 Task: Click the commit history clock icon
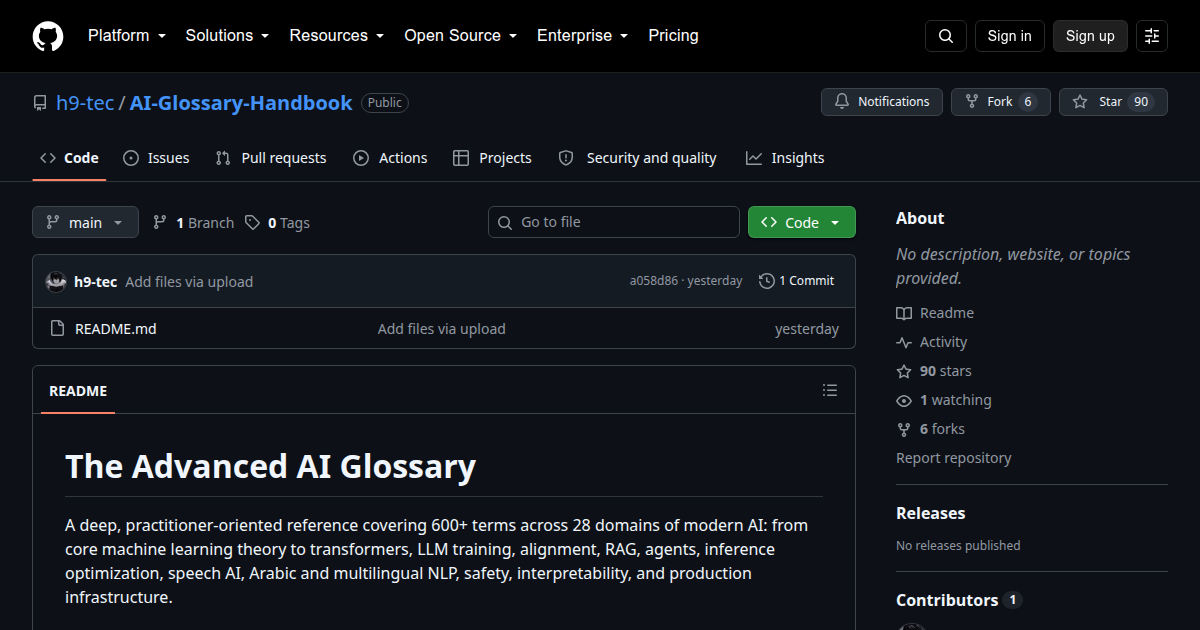(x=767, y=281)
